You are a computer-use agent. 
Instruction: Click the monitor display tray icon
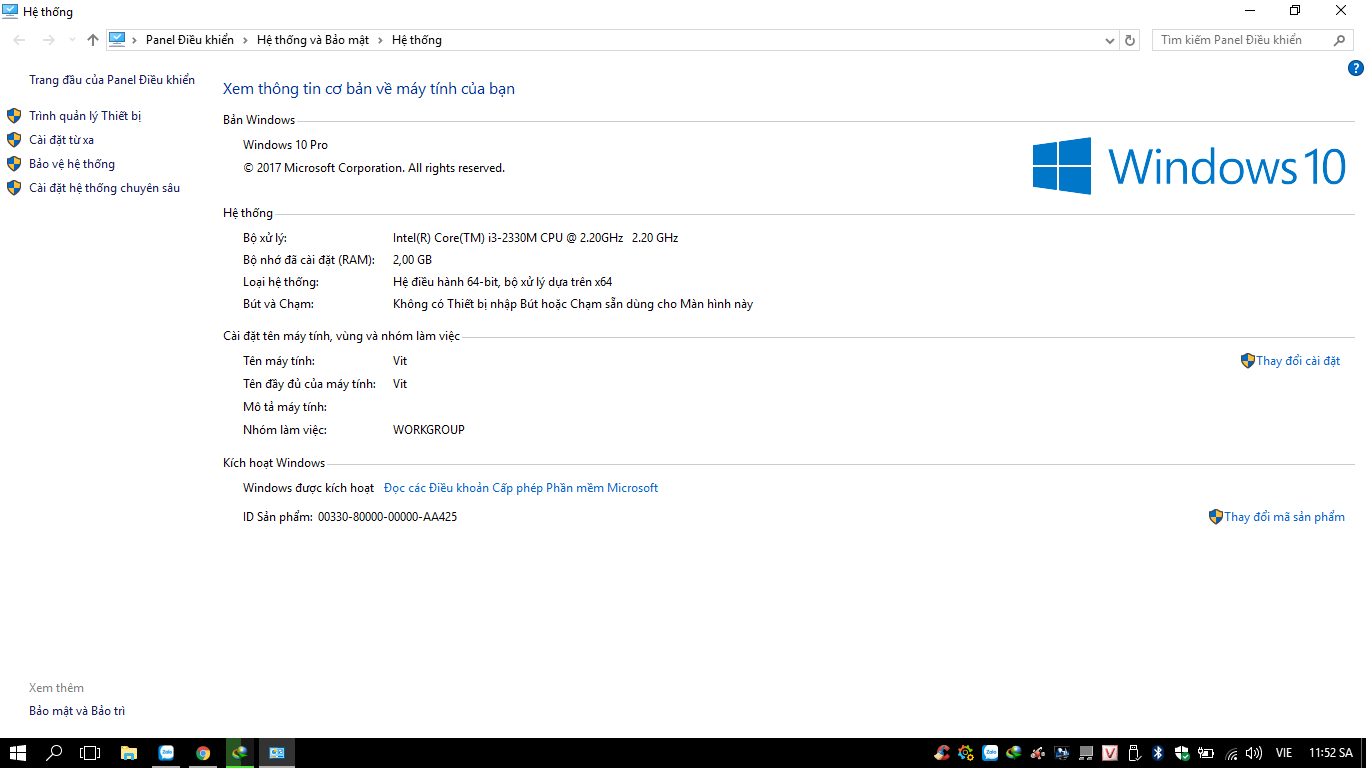coord(1062,753)
